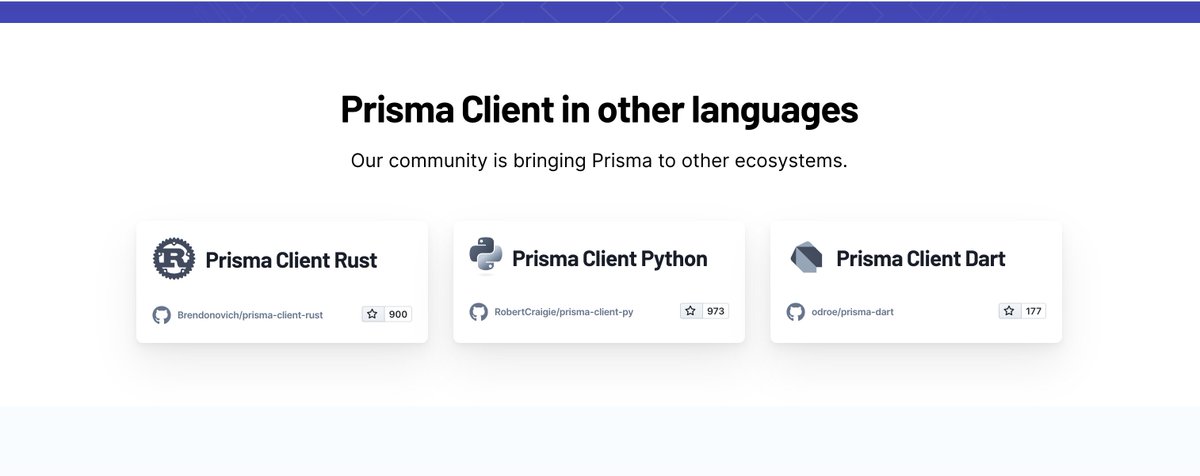Click the 900 star count
Image resolution: width=1200 pixels, height=476 pixels.
coord(398,314)
